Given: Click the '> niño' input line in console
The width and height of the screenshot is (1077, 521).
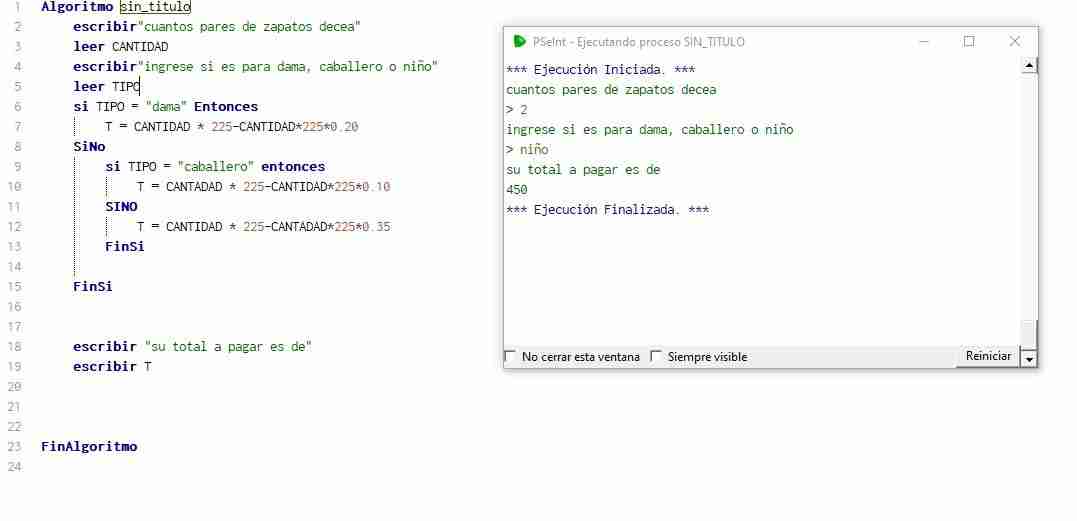Looking at the screenshot, I should [528, 150].
